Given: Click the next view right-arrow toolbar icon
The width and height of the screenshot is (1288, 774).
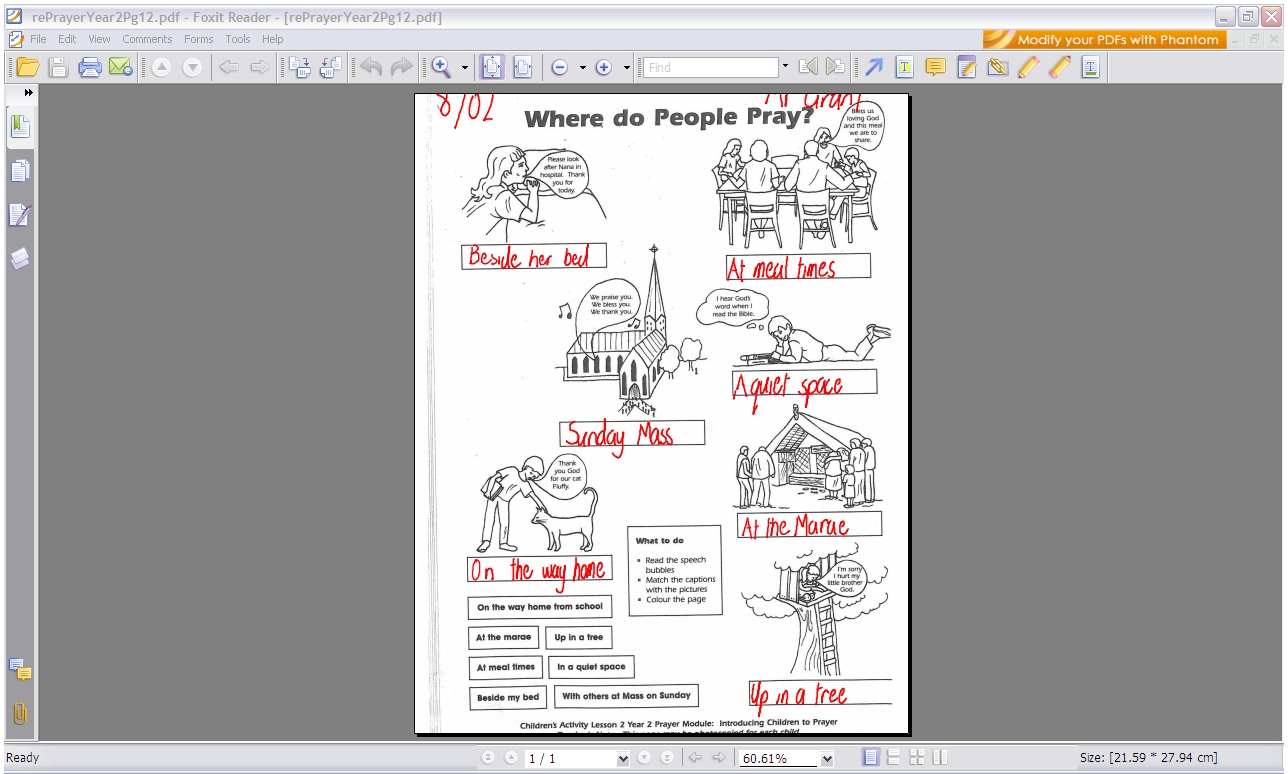Looking at the screenshot, I should (x=259, y=67).
